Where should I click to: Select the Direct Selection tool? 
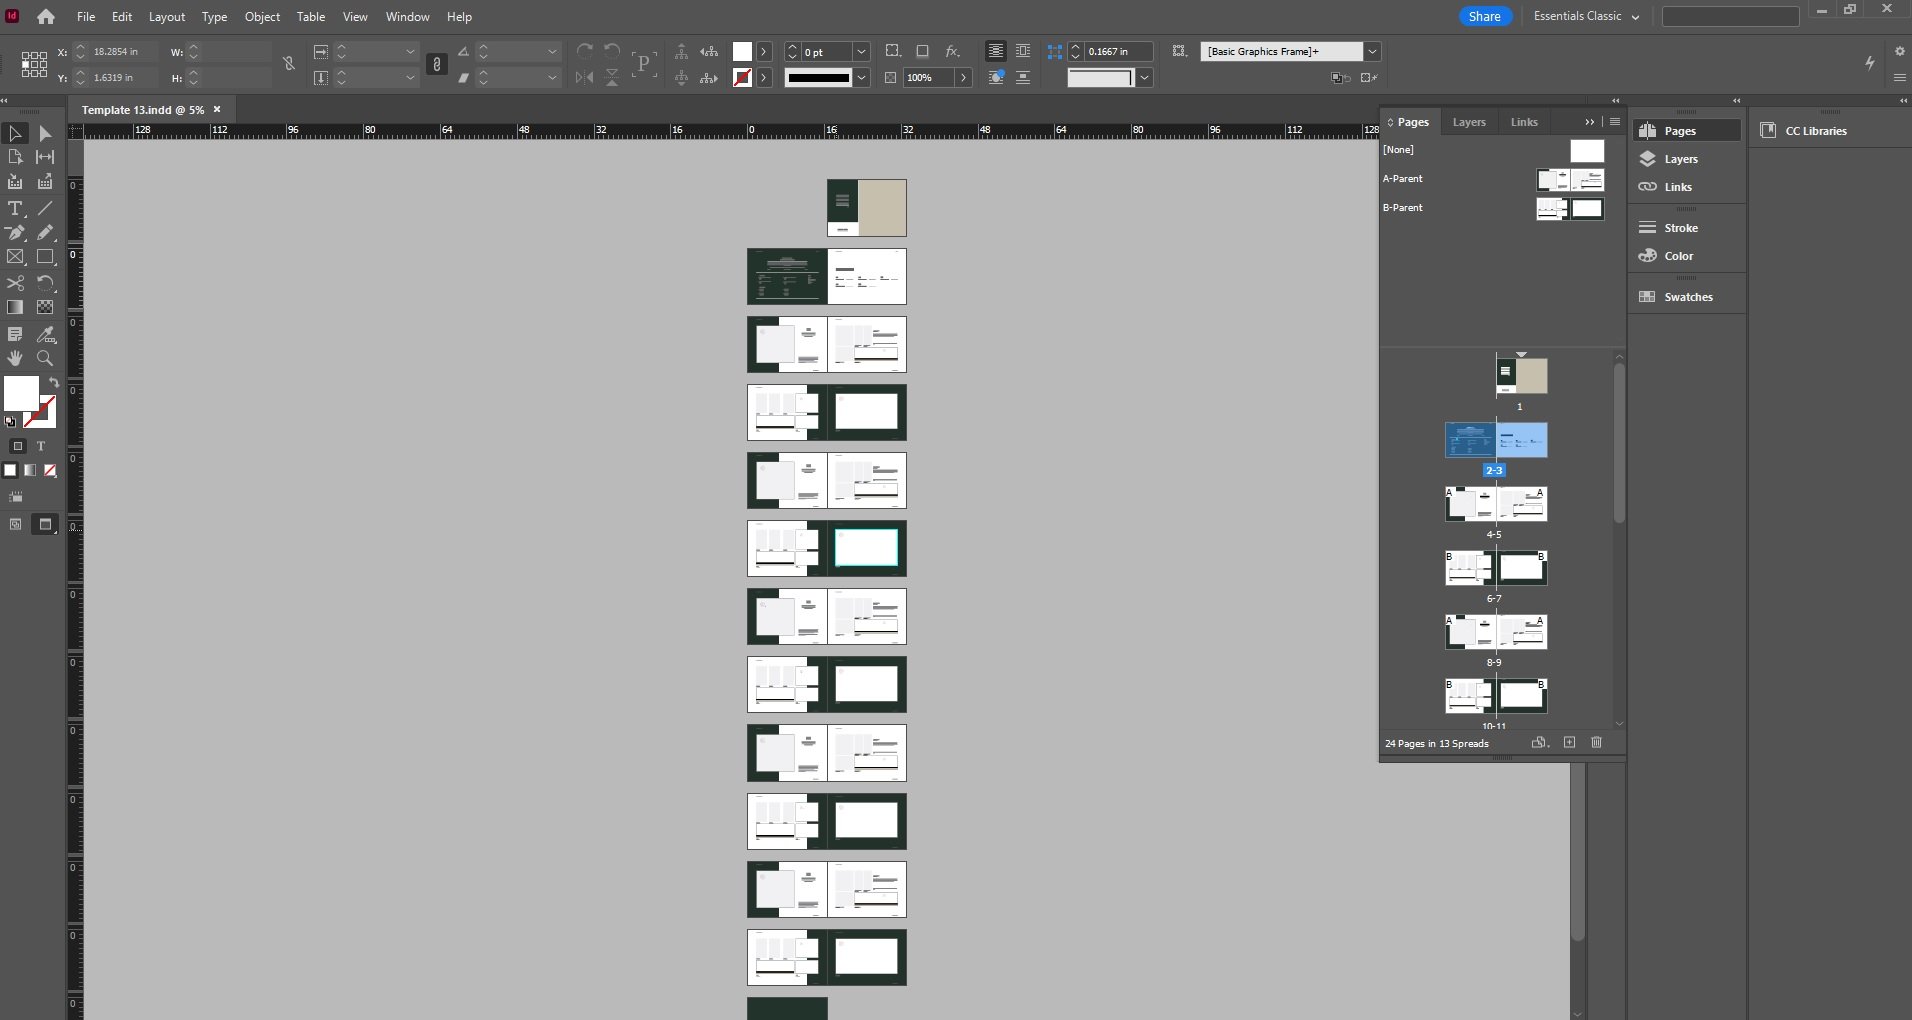[x=45, y=133]
